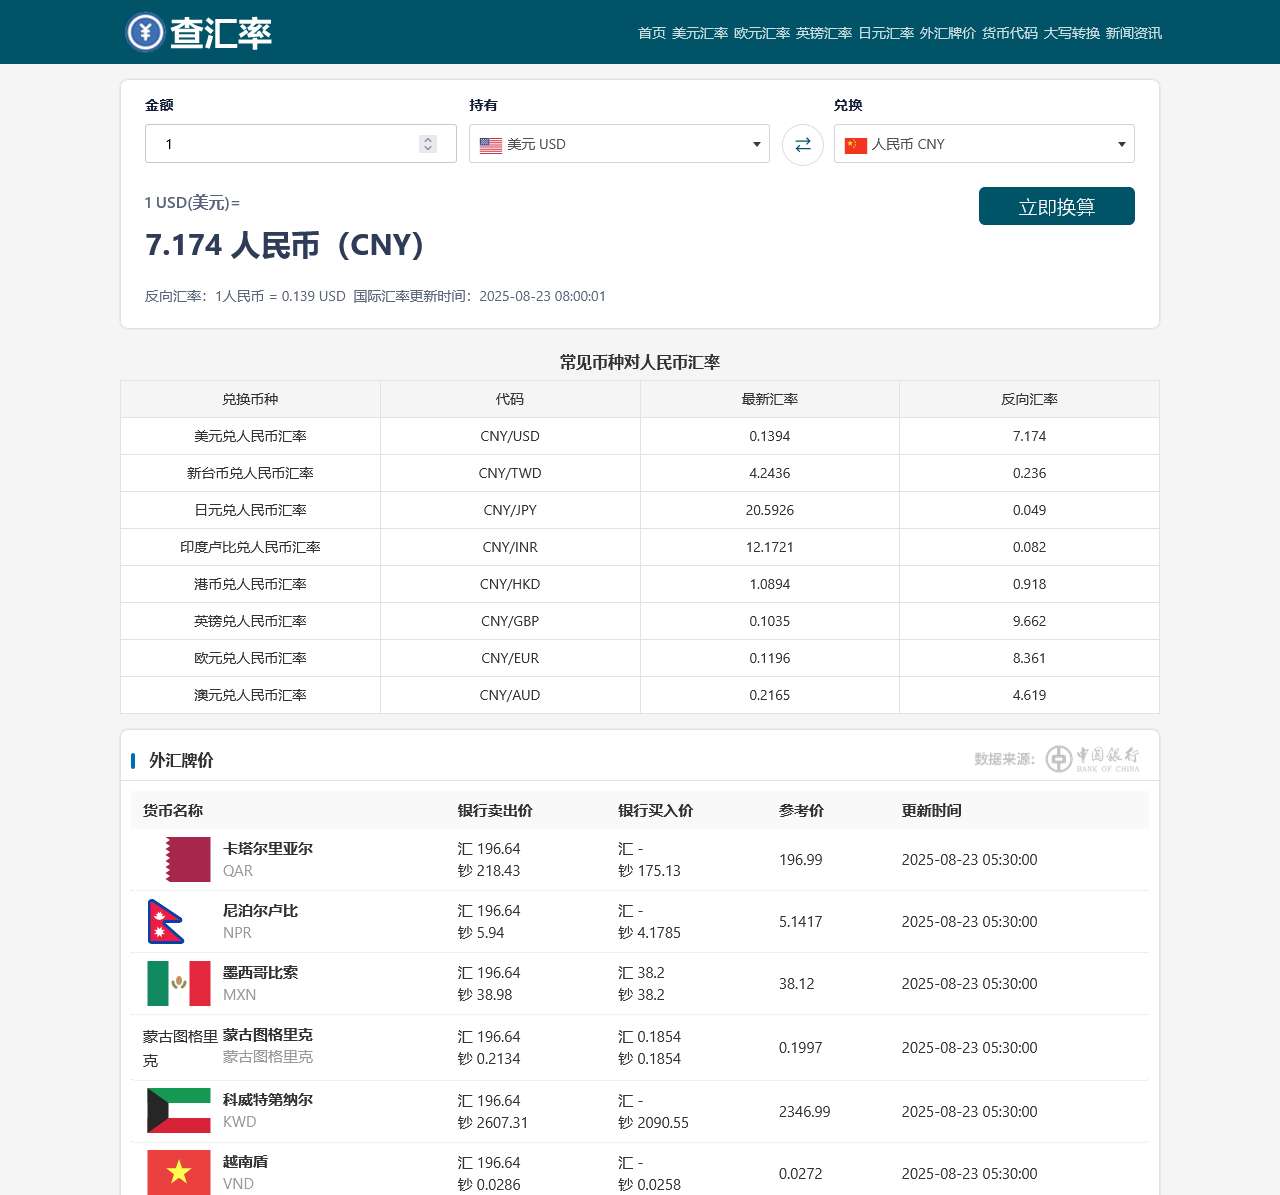Click the amount stepper arrows
1280x1195 pixels.
[428, 144]
